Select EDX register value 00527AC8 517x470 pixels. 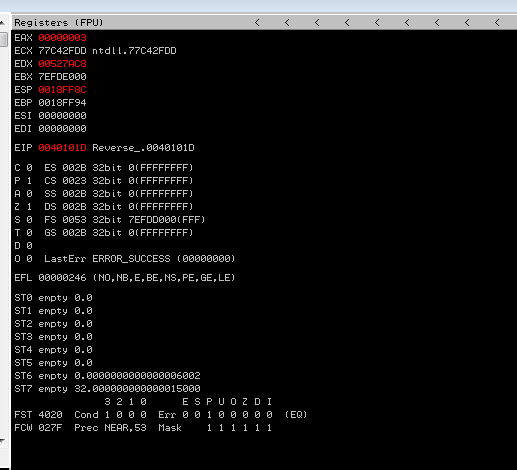coord(62,64)
